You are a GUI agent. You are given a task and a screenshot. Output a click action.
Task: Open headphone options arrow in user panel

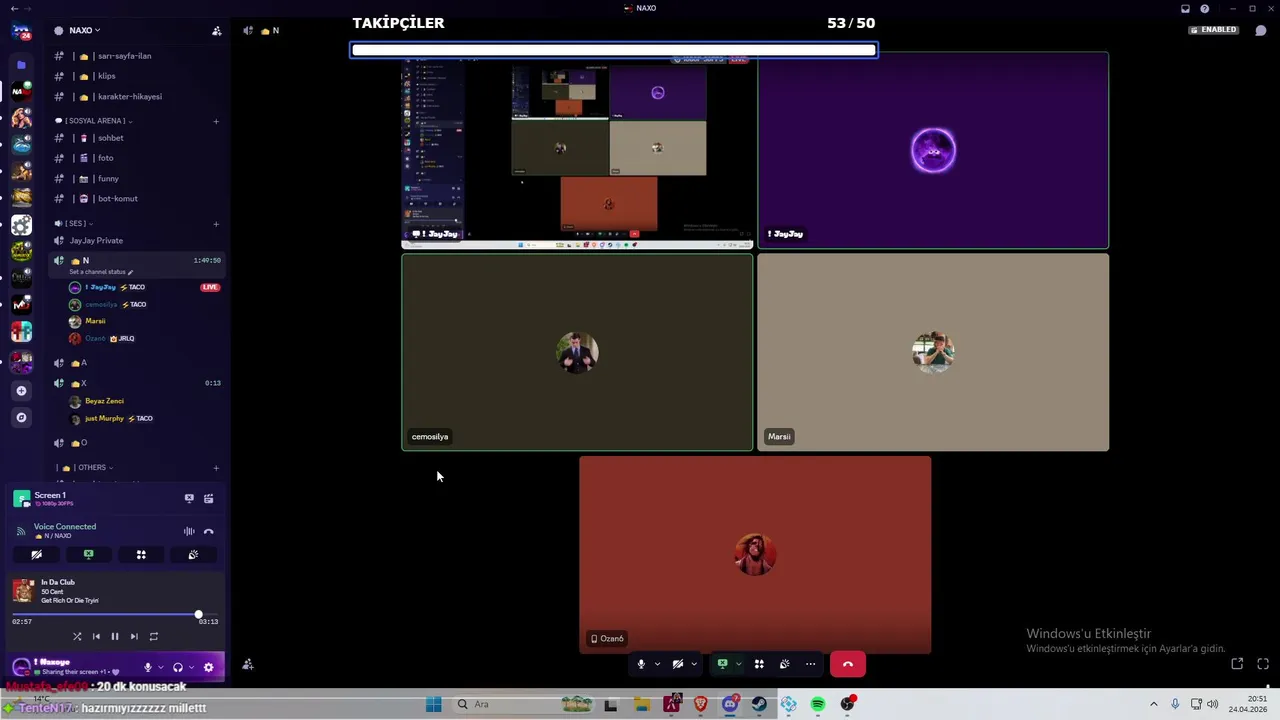(x=190, y=667)
